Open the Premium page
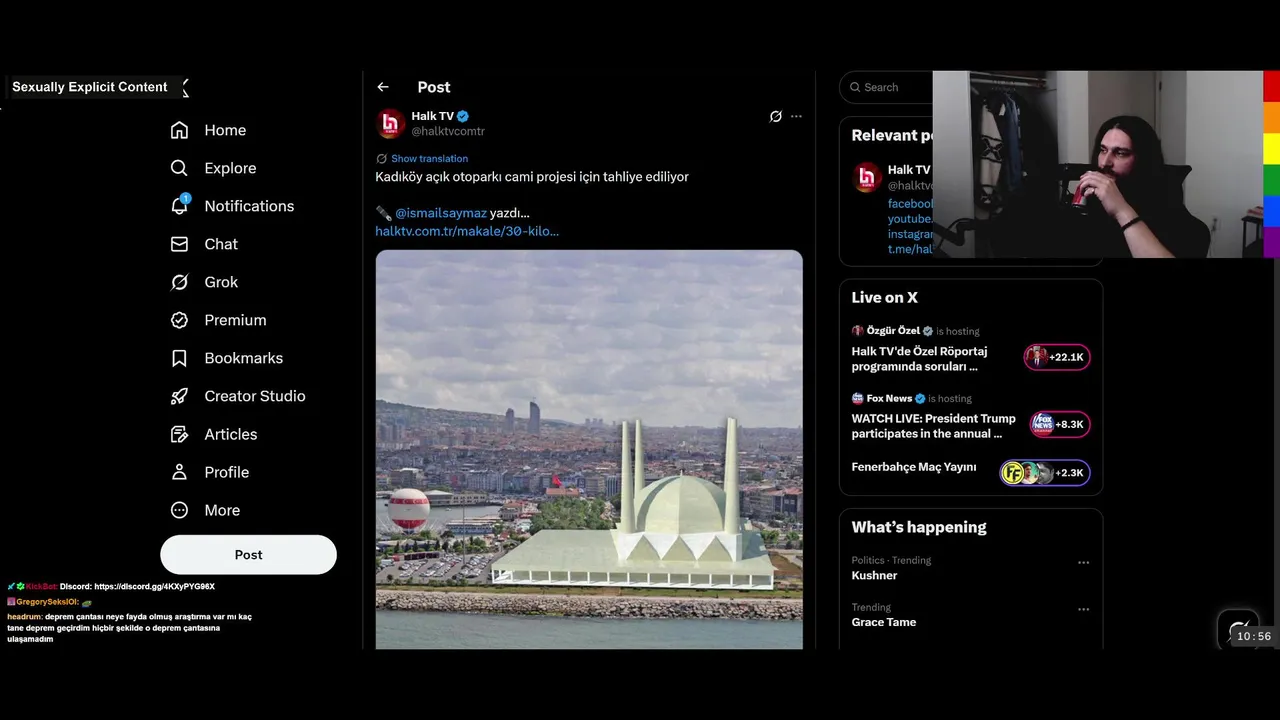 pos(218,320)
